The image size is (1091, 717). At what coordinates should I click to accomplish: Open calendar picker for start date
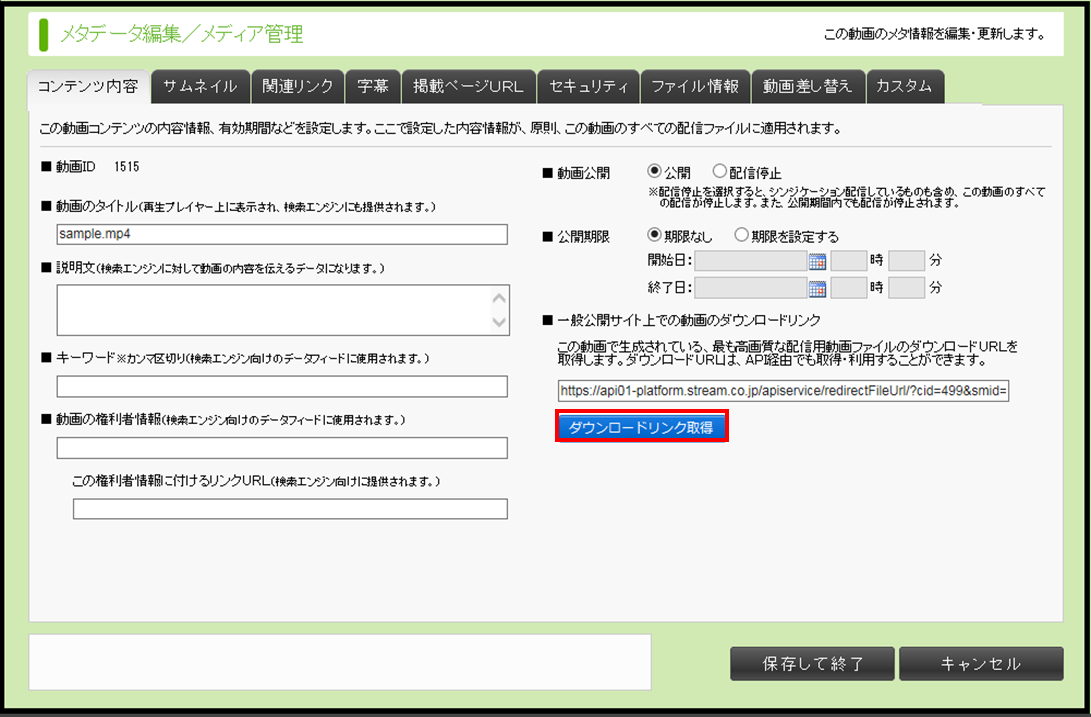coord(817,262)
